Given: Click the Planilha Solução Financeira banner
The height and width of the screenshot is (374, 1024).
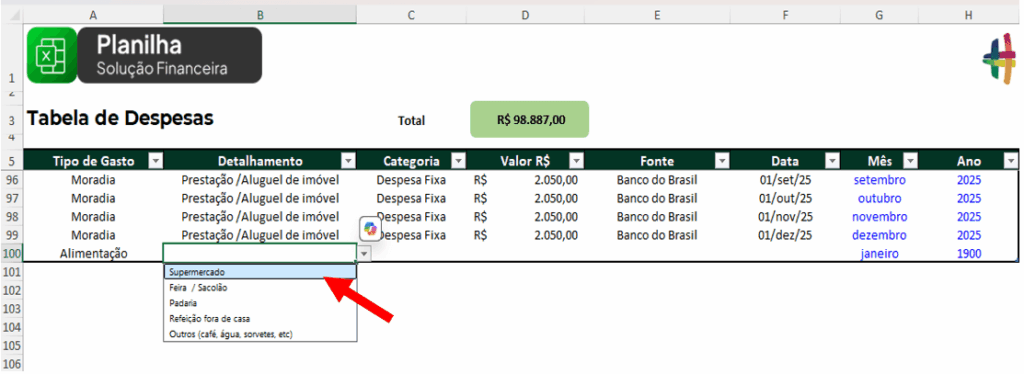Looking at the screenshot, I should point(170,55).
